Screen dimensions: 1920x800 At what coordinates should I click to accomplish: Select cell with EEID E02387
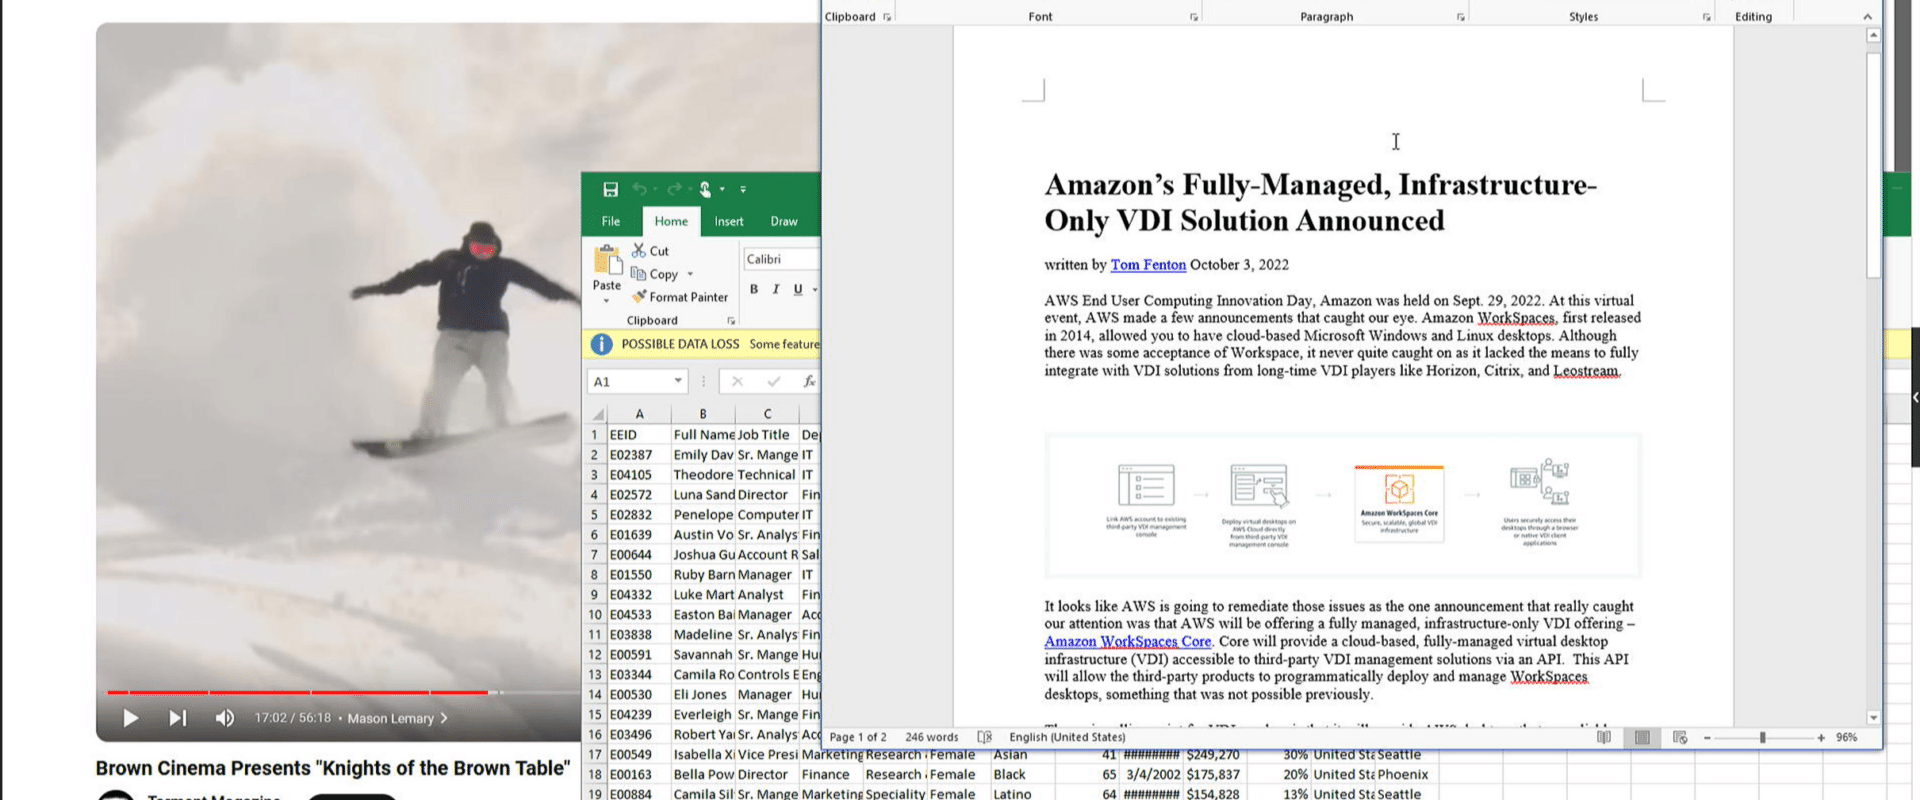639,455
